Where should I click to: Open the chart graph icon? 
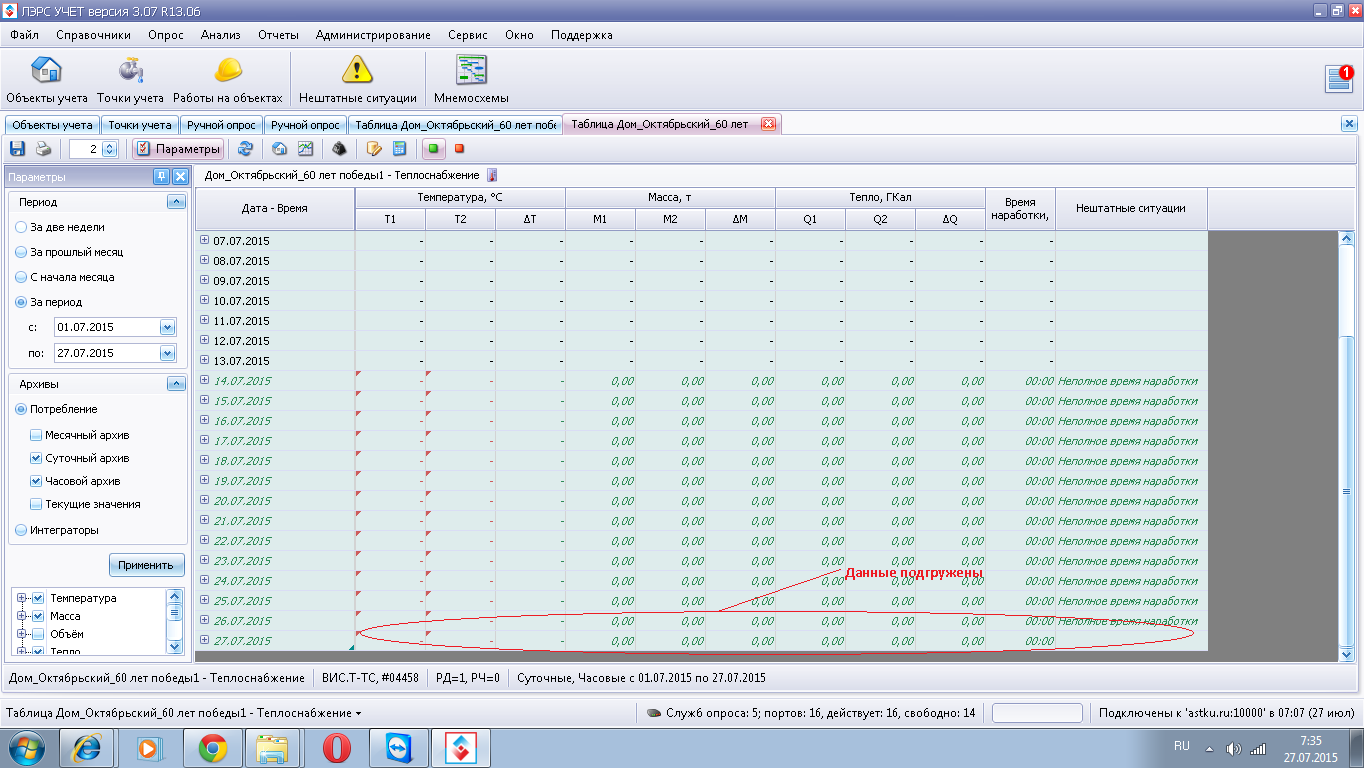(306, 149)
